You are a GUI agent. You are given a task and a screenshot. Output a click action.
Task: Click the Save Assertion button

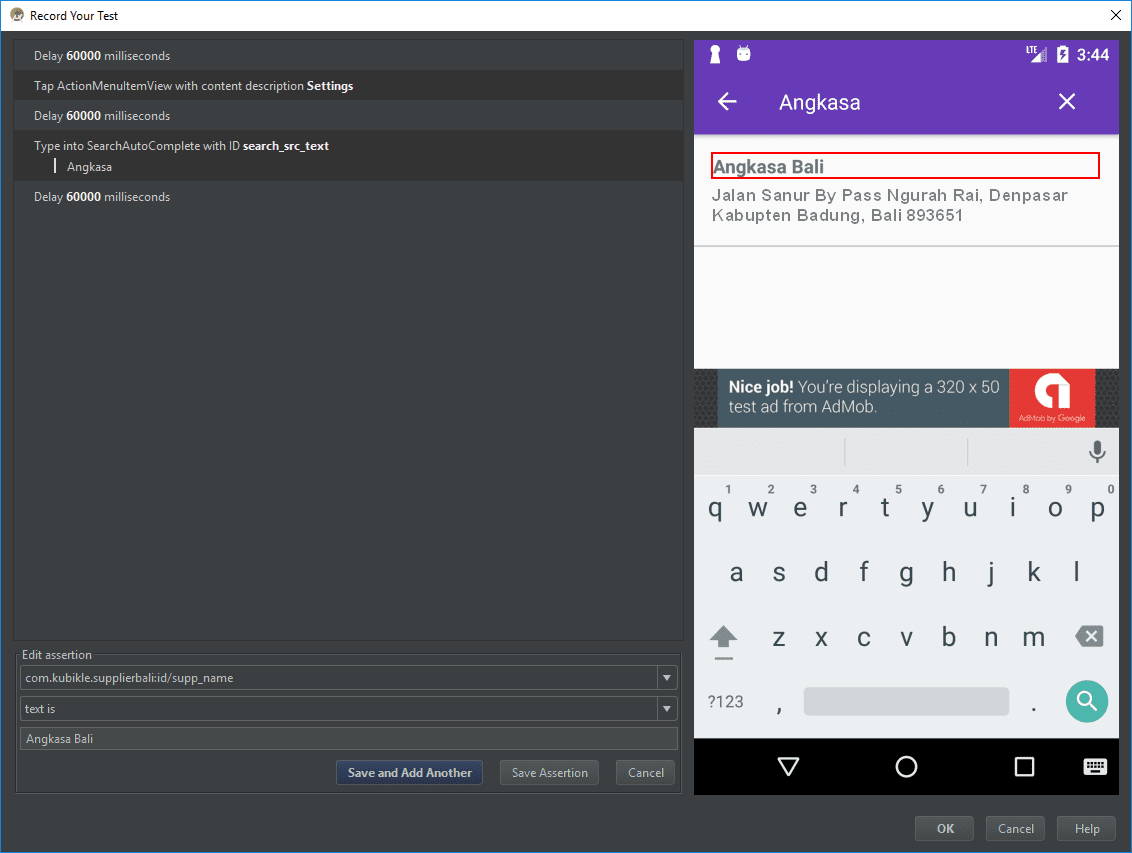pos(548,772)
